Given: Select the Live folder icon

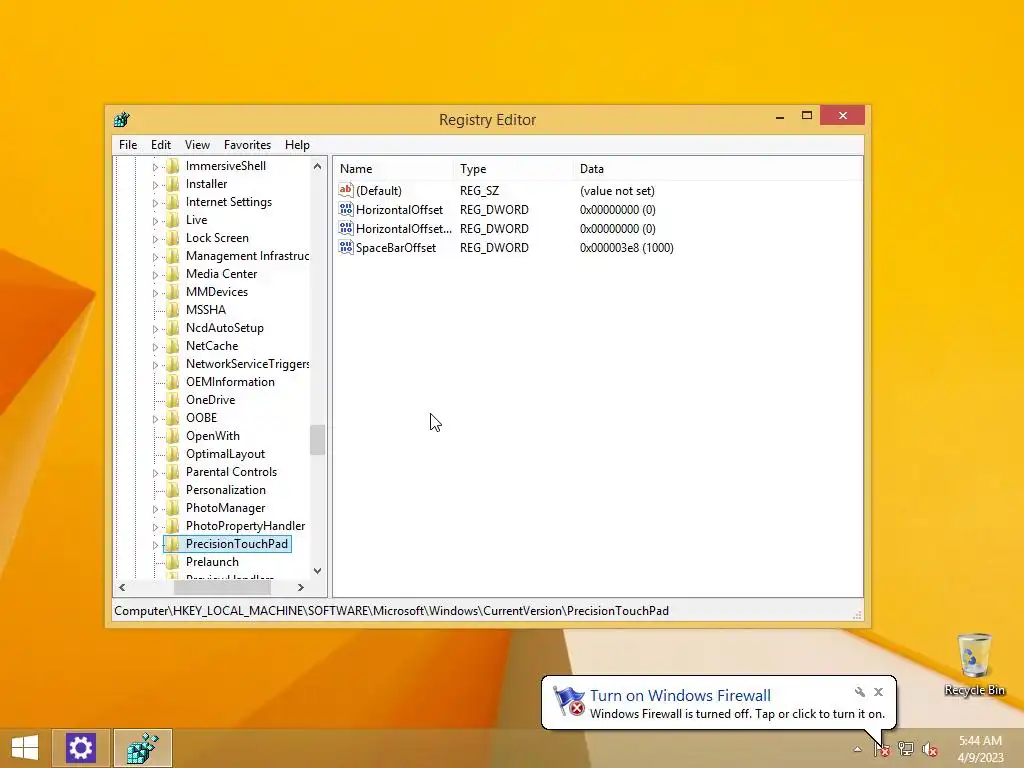Looking at the screenshot, I should 173,219.
